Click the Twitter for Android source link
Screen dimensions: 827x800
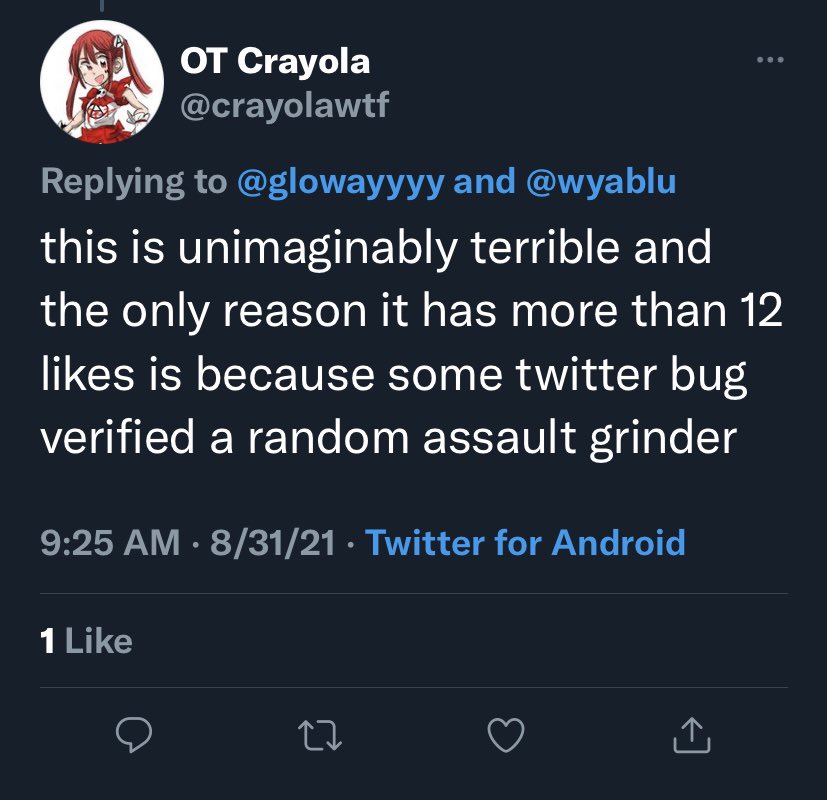click(525, 542)
